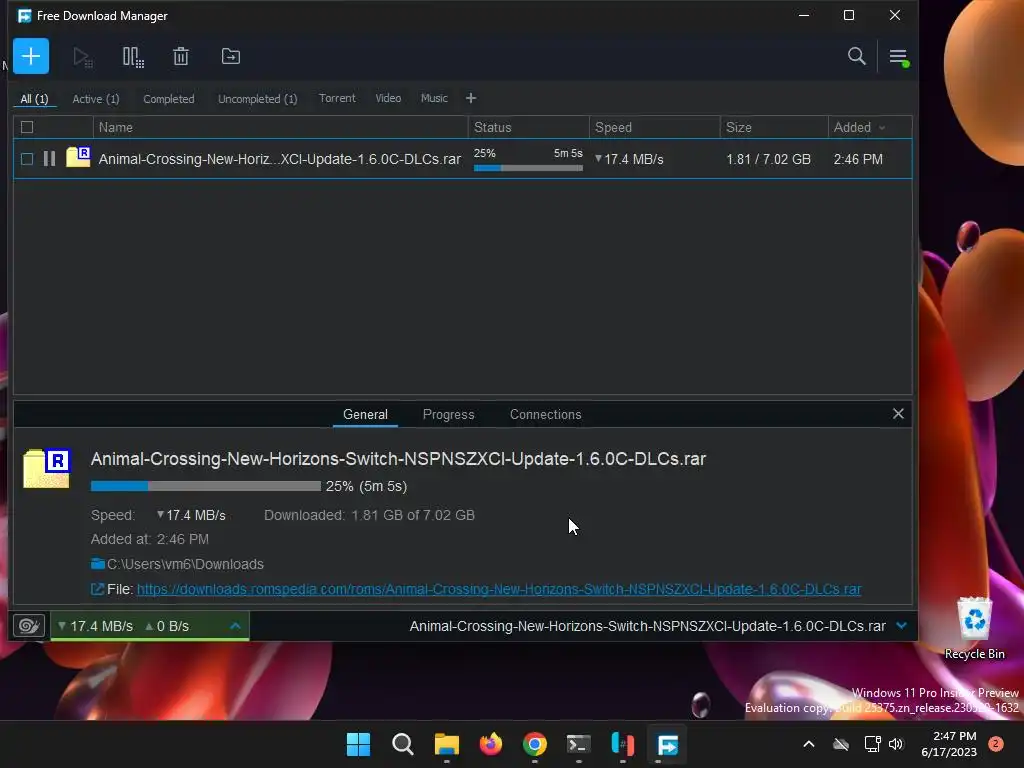Open the Windows Start menu
The height and width of the screenshot is (768, 1024).
[358, 744]
